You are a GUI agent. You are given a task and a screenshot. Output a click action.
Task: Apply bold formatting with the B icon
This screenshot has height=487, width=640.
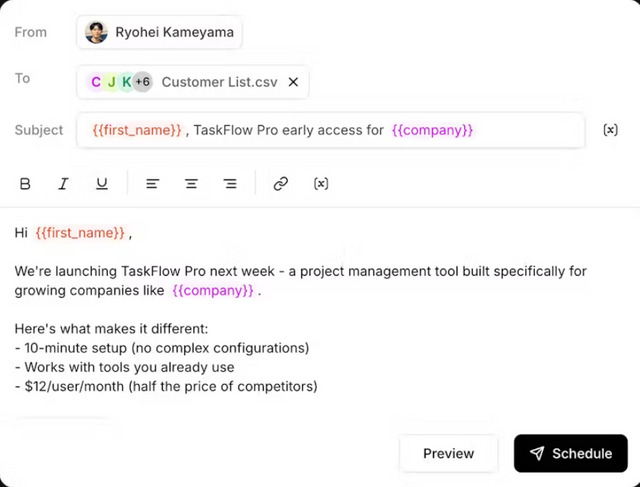point(25,184)
